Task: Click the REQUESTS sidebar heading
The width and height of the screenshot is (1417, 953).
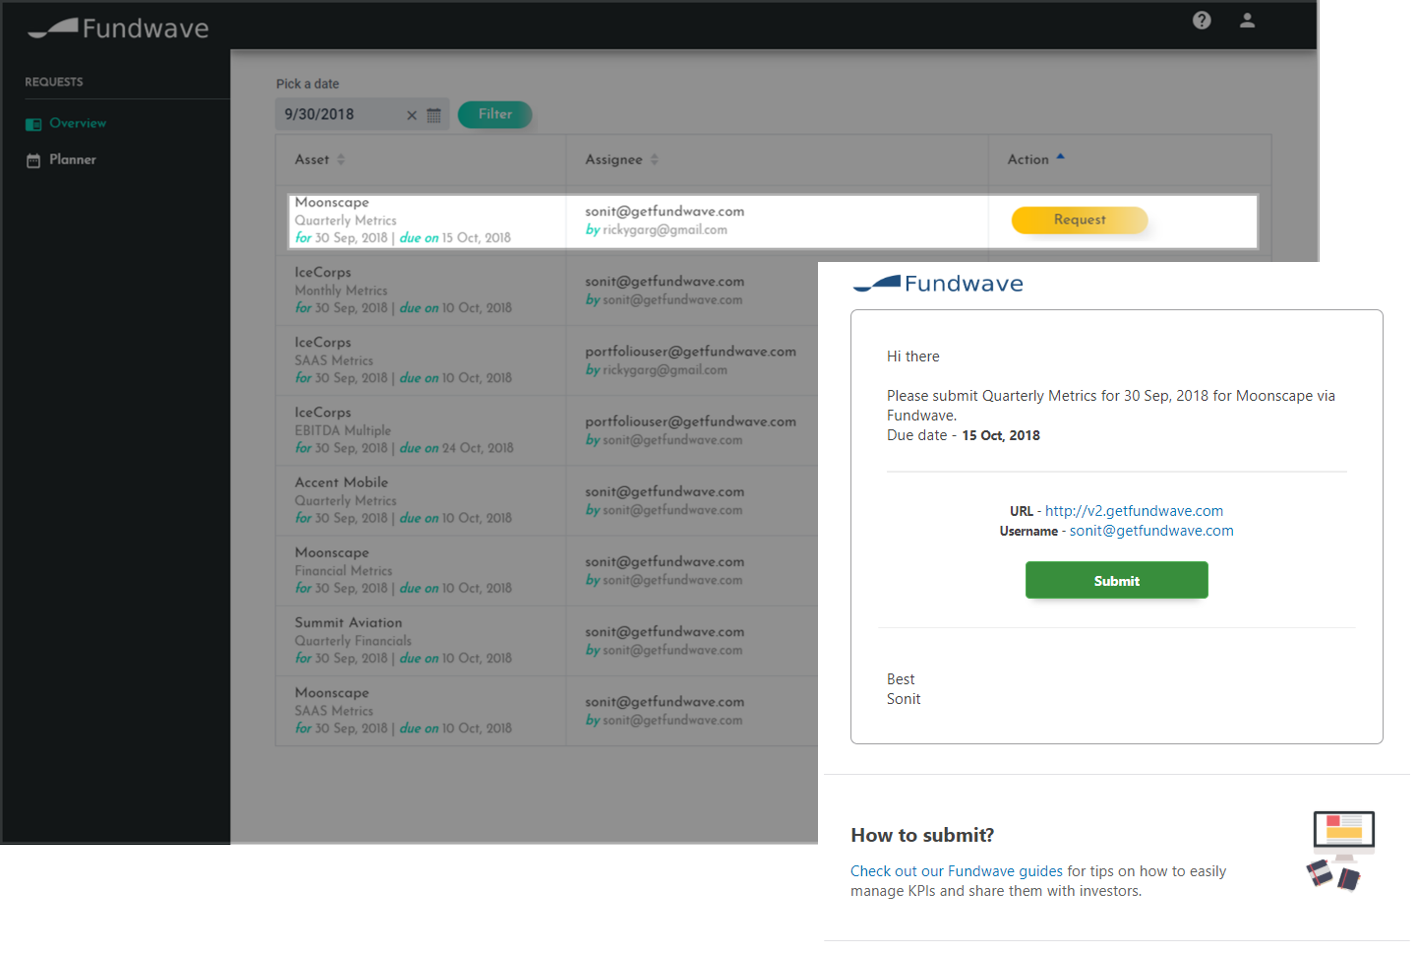Action: coord(54,82)
